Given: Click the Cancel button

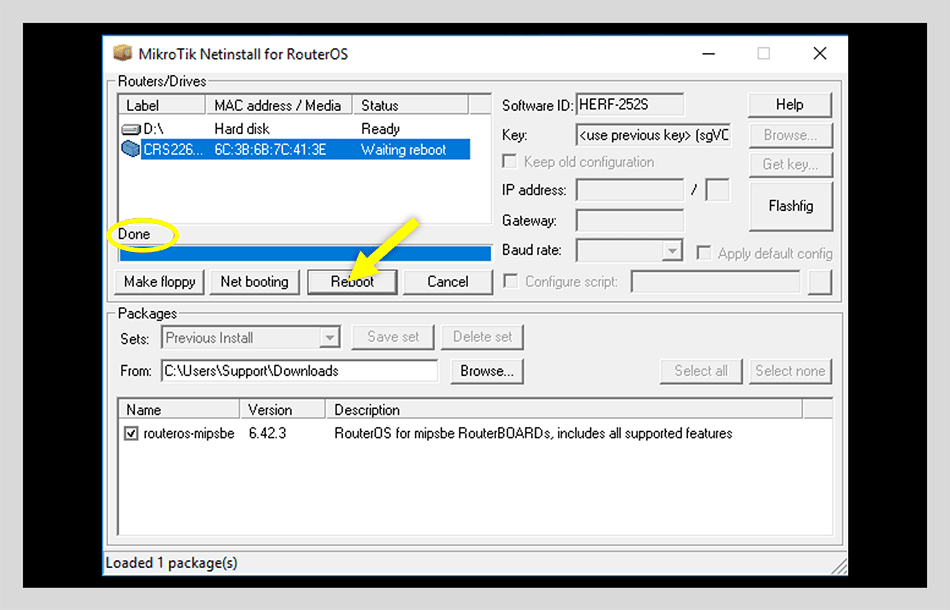Looking at the screenshot, I should tap(448, 282).
